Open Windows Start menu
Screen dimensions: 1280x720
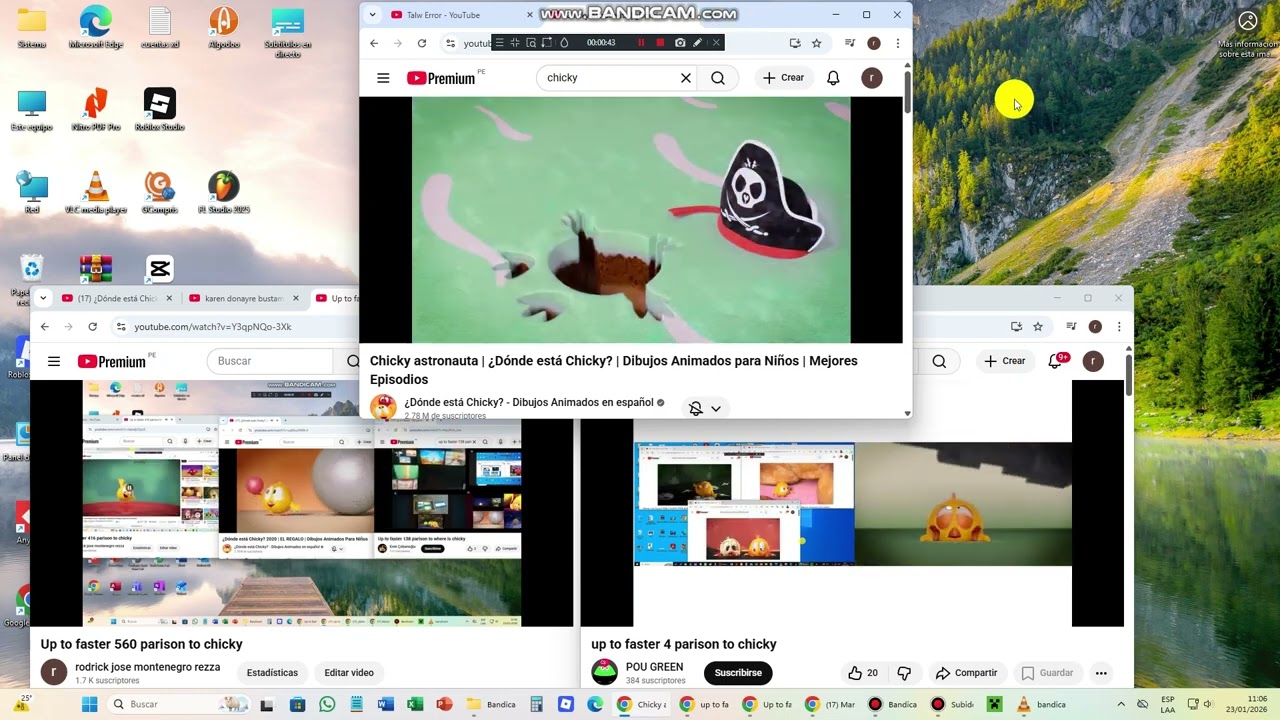point(89,705)
